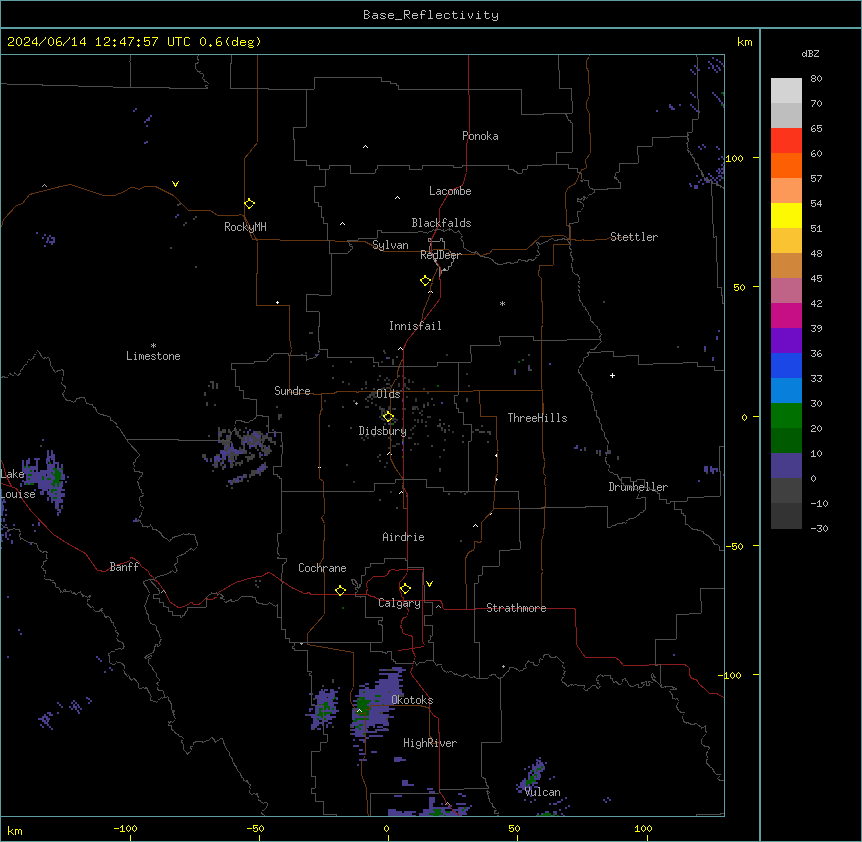Select the white 70-80 dBZ legend swatch
Image resolution: width=862 pixels, height=842 pixels.
point(786,90)
